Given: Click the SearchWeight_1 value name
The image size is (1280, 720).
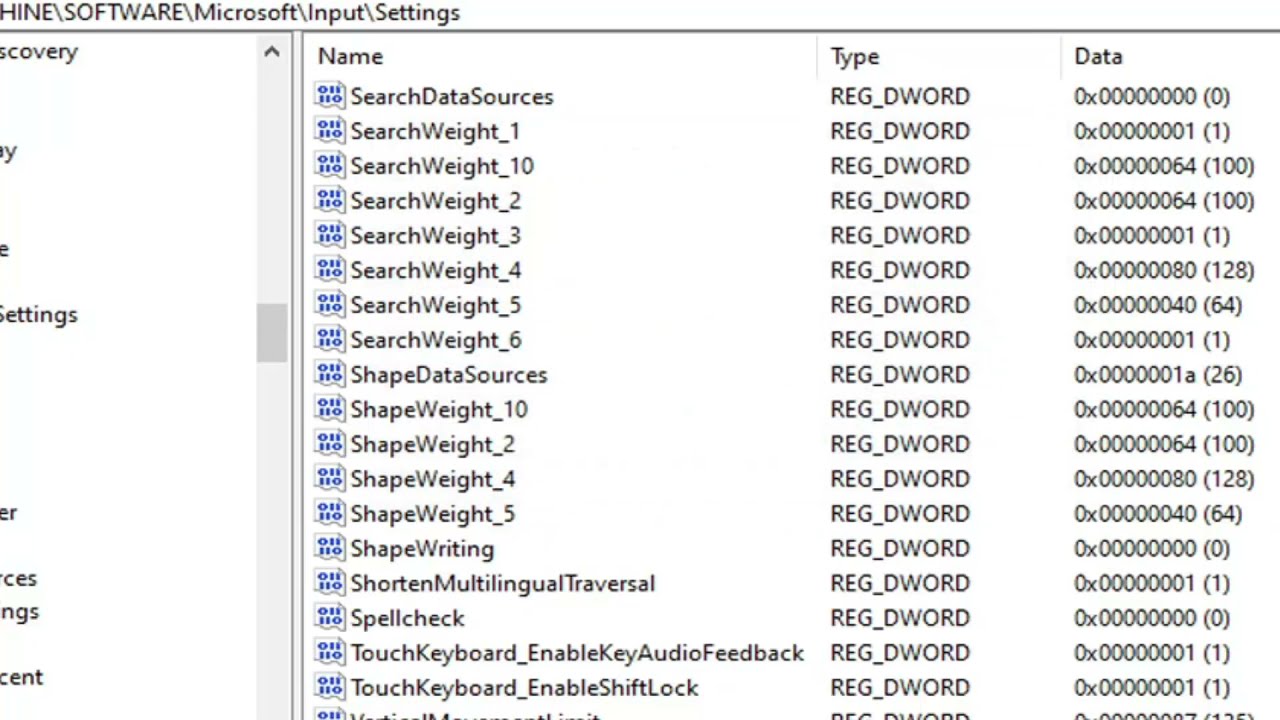Looking at the screenshot, I should [x=435, y=131].
